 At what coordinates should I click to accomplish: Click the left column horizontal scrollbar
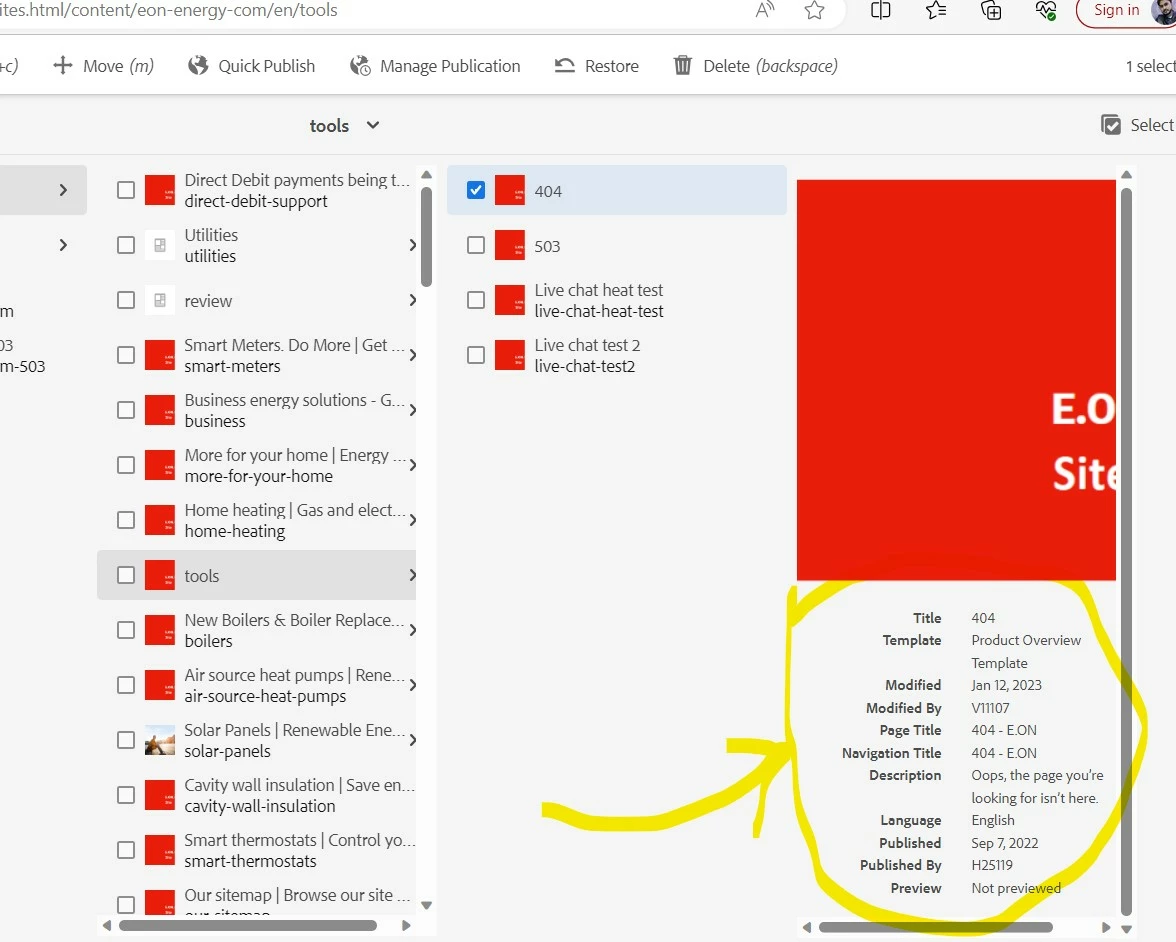click(x=248, y=925)
